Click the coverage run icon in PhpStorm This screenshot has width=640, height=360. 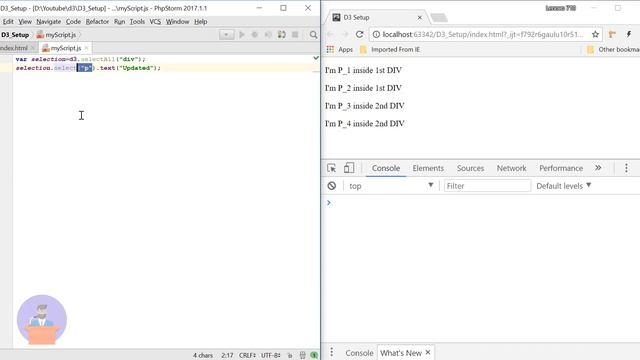[268, 35]
